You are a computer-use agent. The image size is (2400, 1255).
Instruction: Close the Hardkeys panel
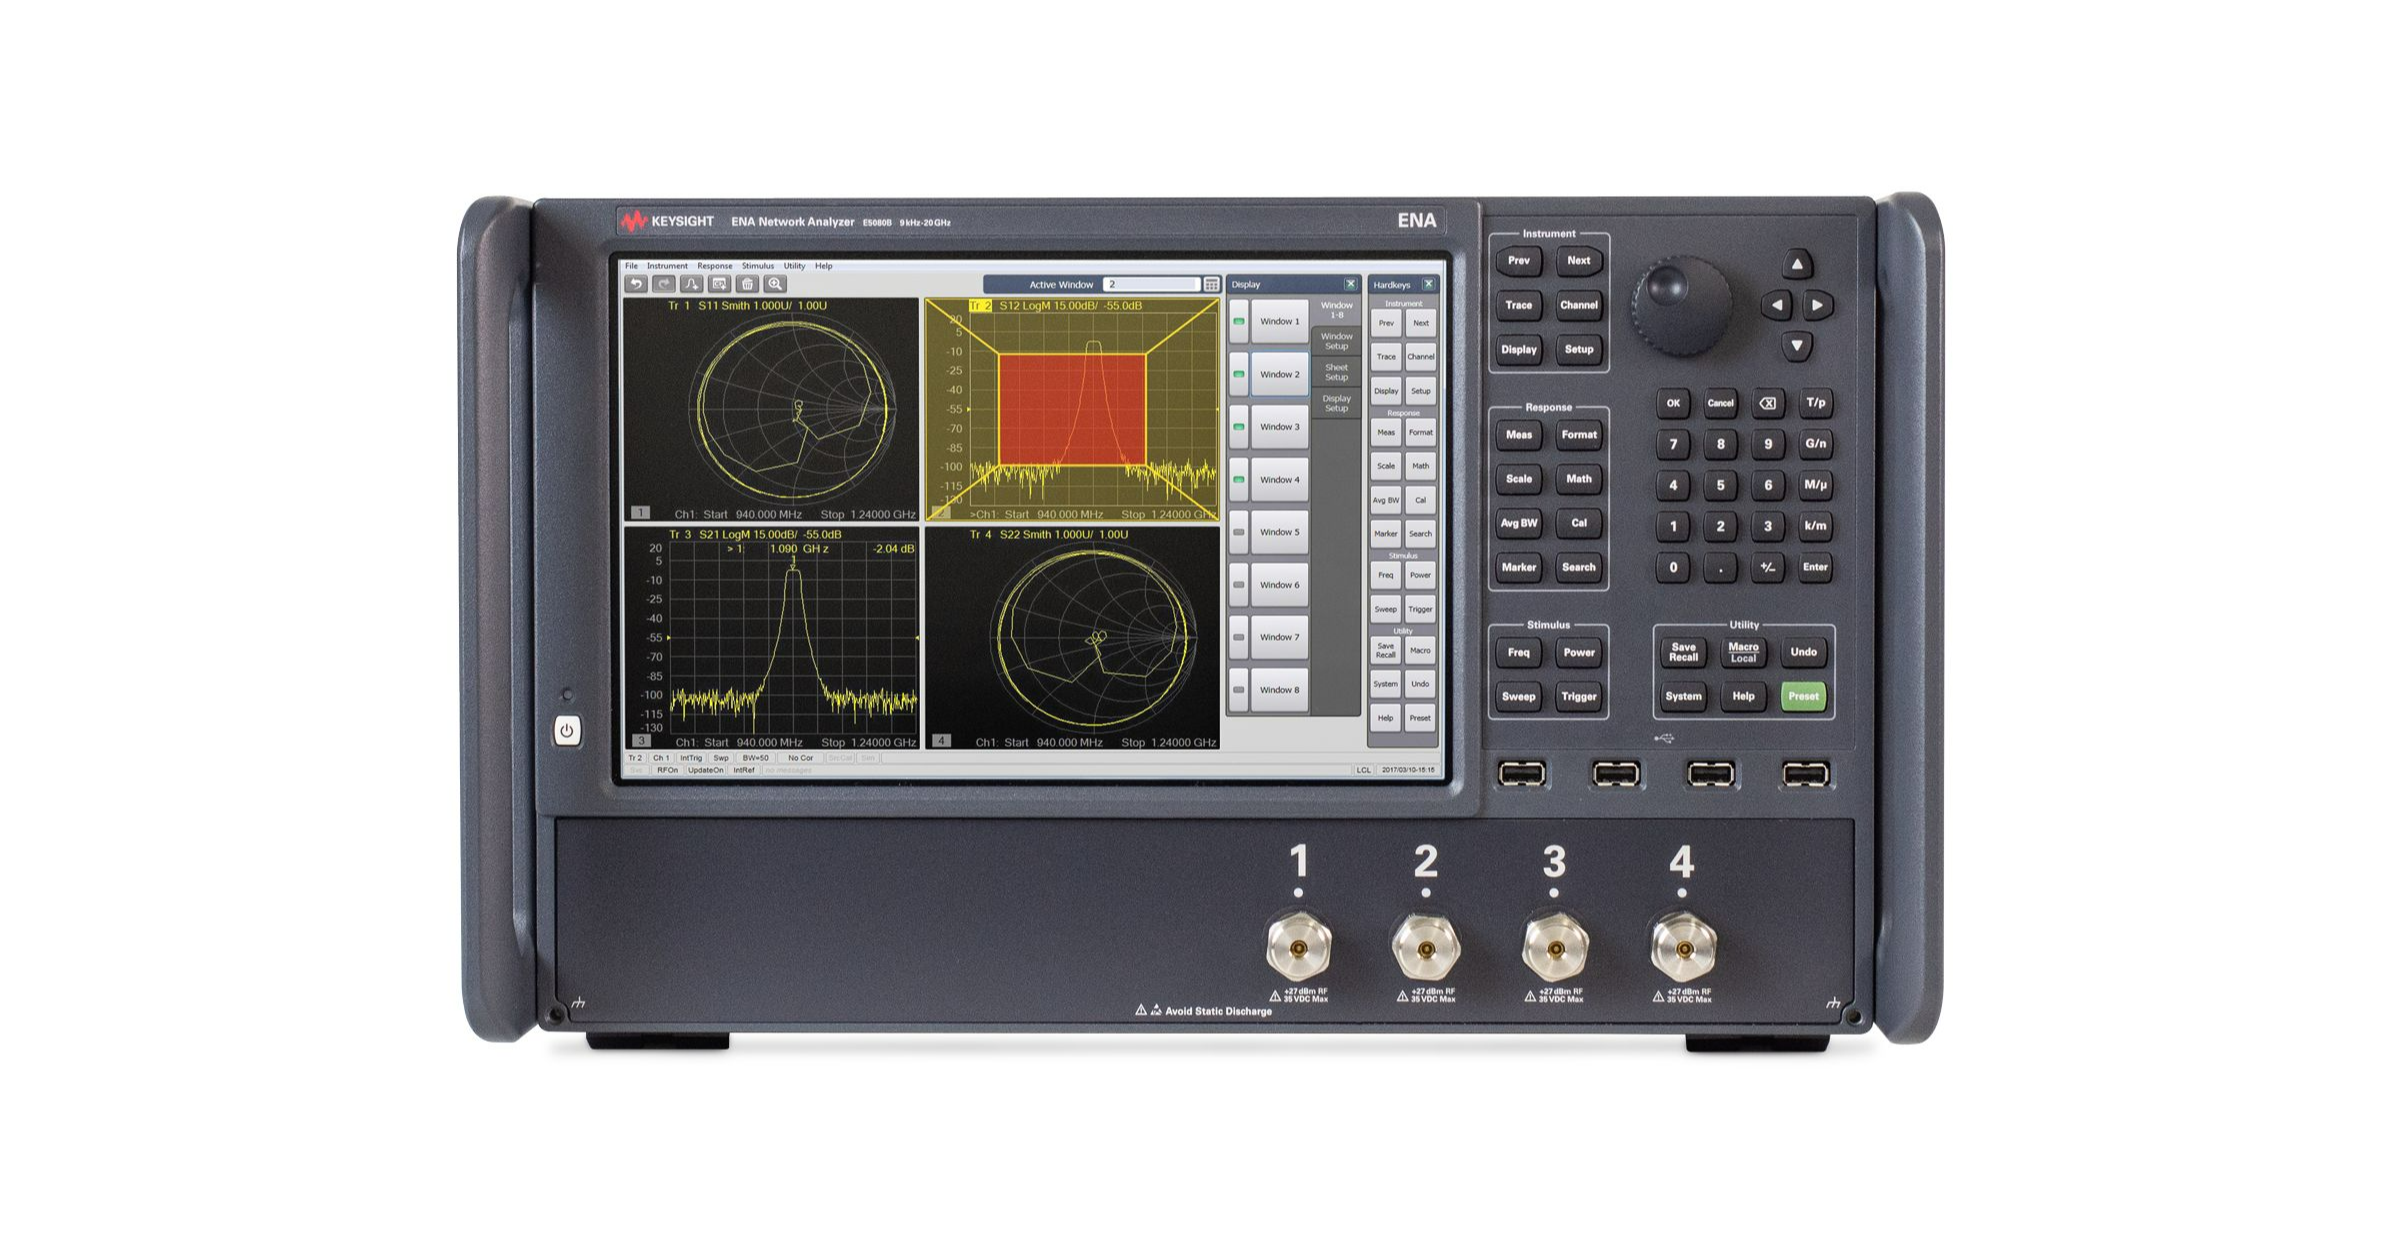point(1428,285)
